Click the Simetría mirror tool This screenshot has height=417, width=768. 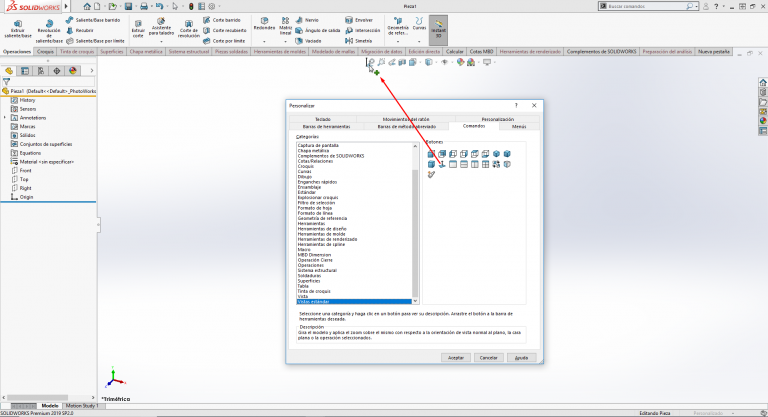[359, 41]
